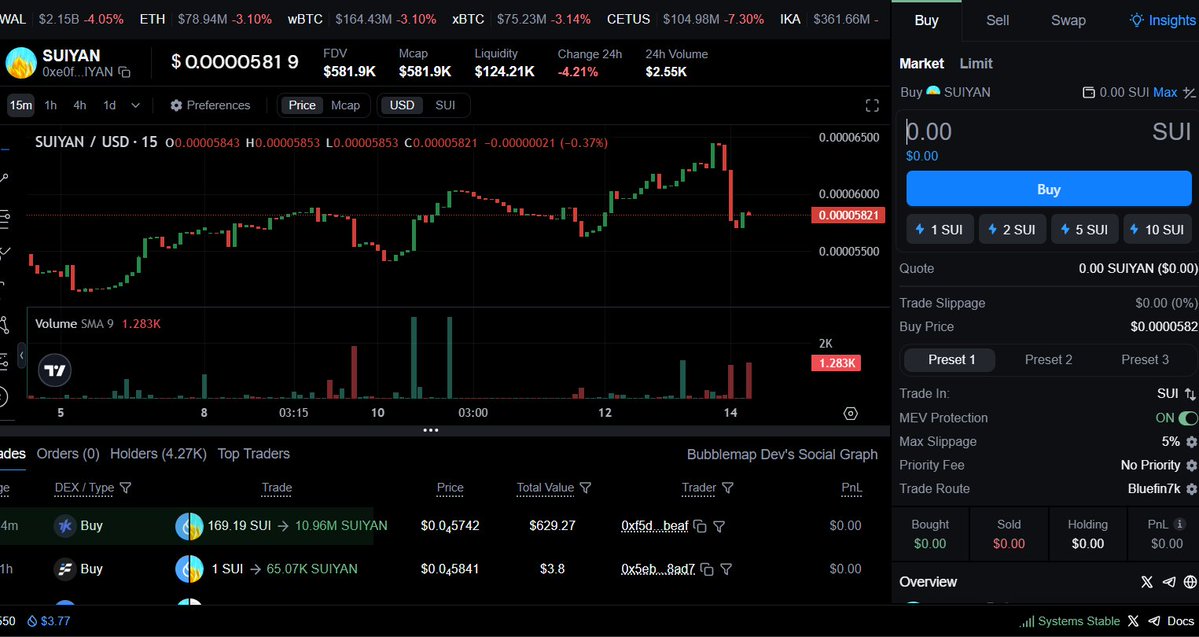This screenshot has width=1199, height=637.
Task: Open the Top Traders tab
Action: pyautogui.click(x=254, y=454)
